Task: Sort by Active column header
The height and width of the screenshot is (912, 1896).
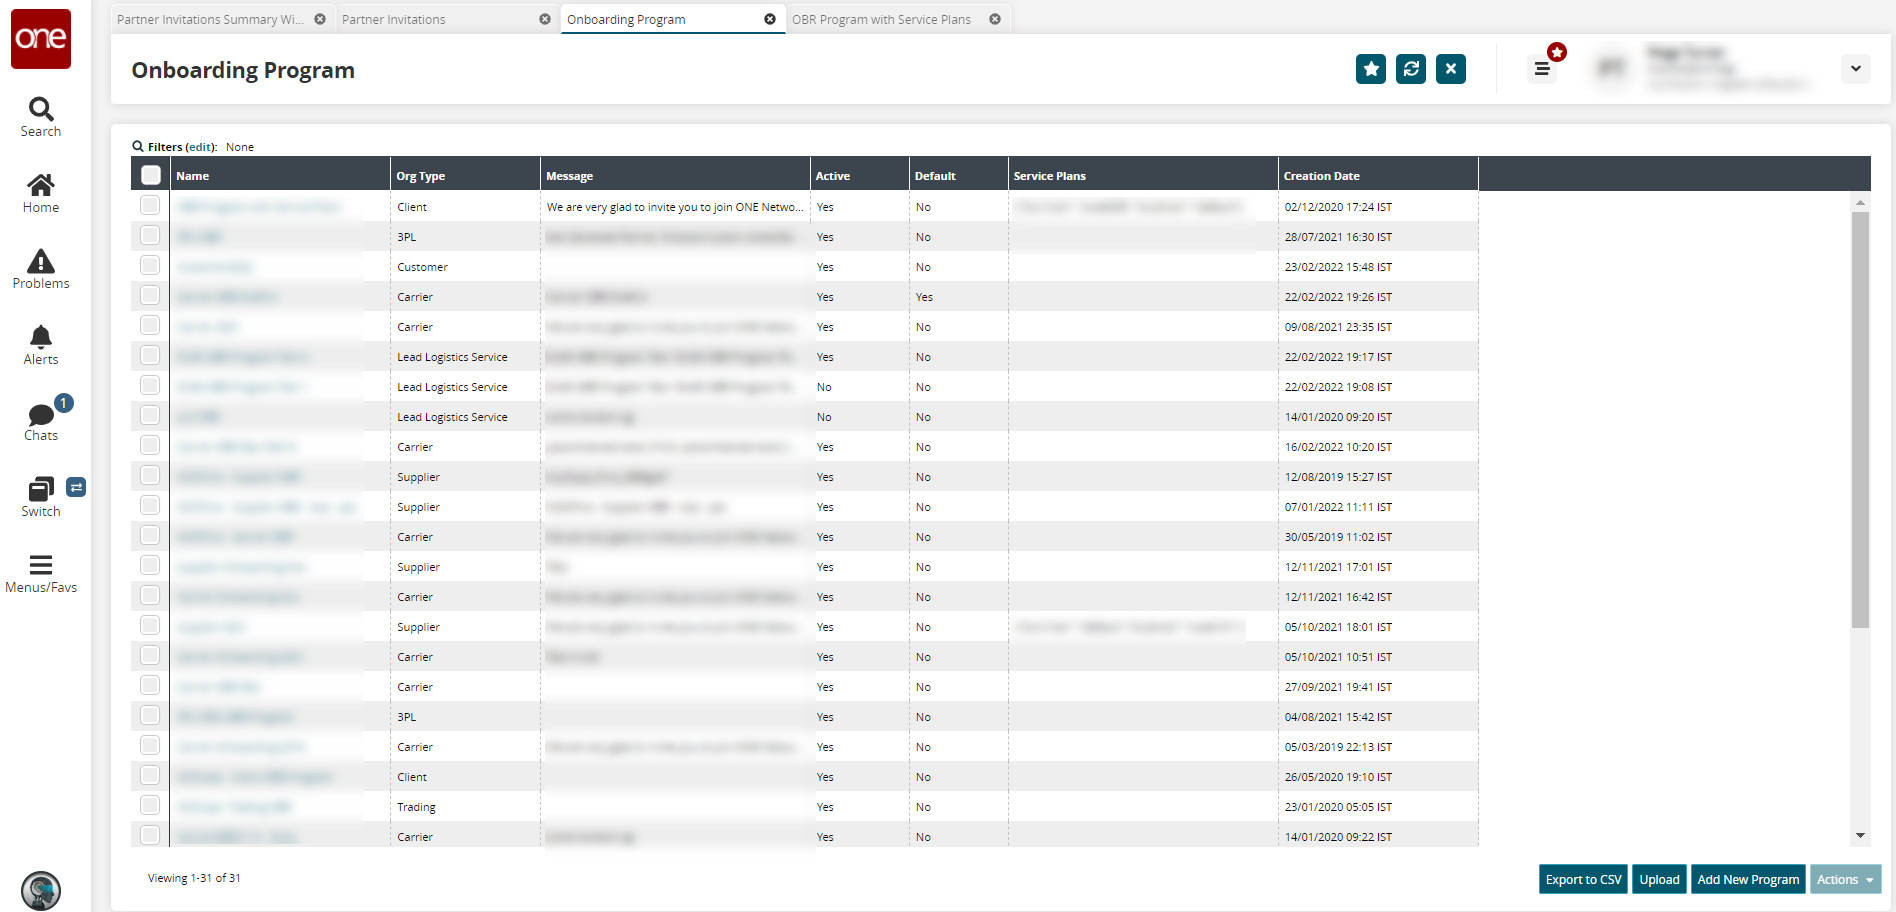Action: (x=859, y=175)
